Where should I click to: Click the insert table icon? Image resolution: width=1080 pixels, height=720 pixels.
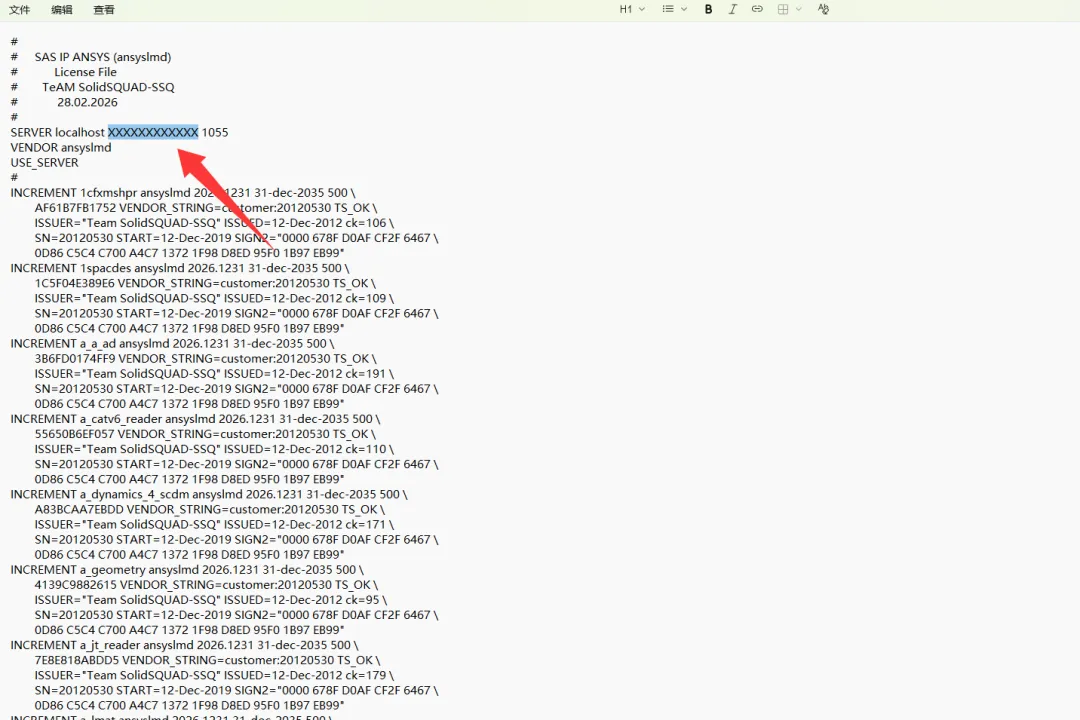click(782, 10)
